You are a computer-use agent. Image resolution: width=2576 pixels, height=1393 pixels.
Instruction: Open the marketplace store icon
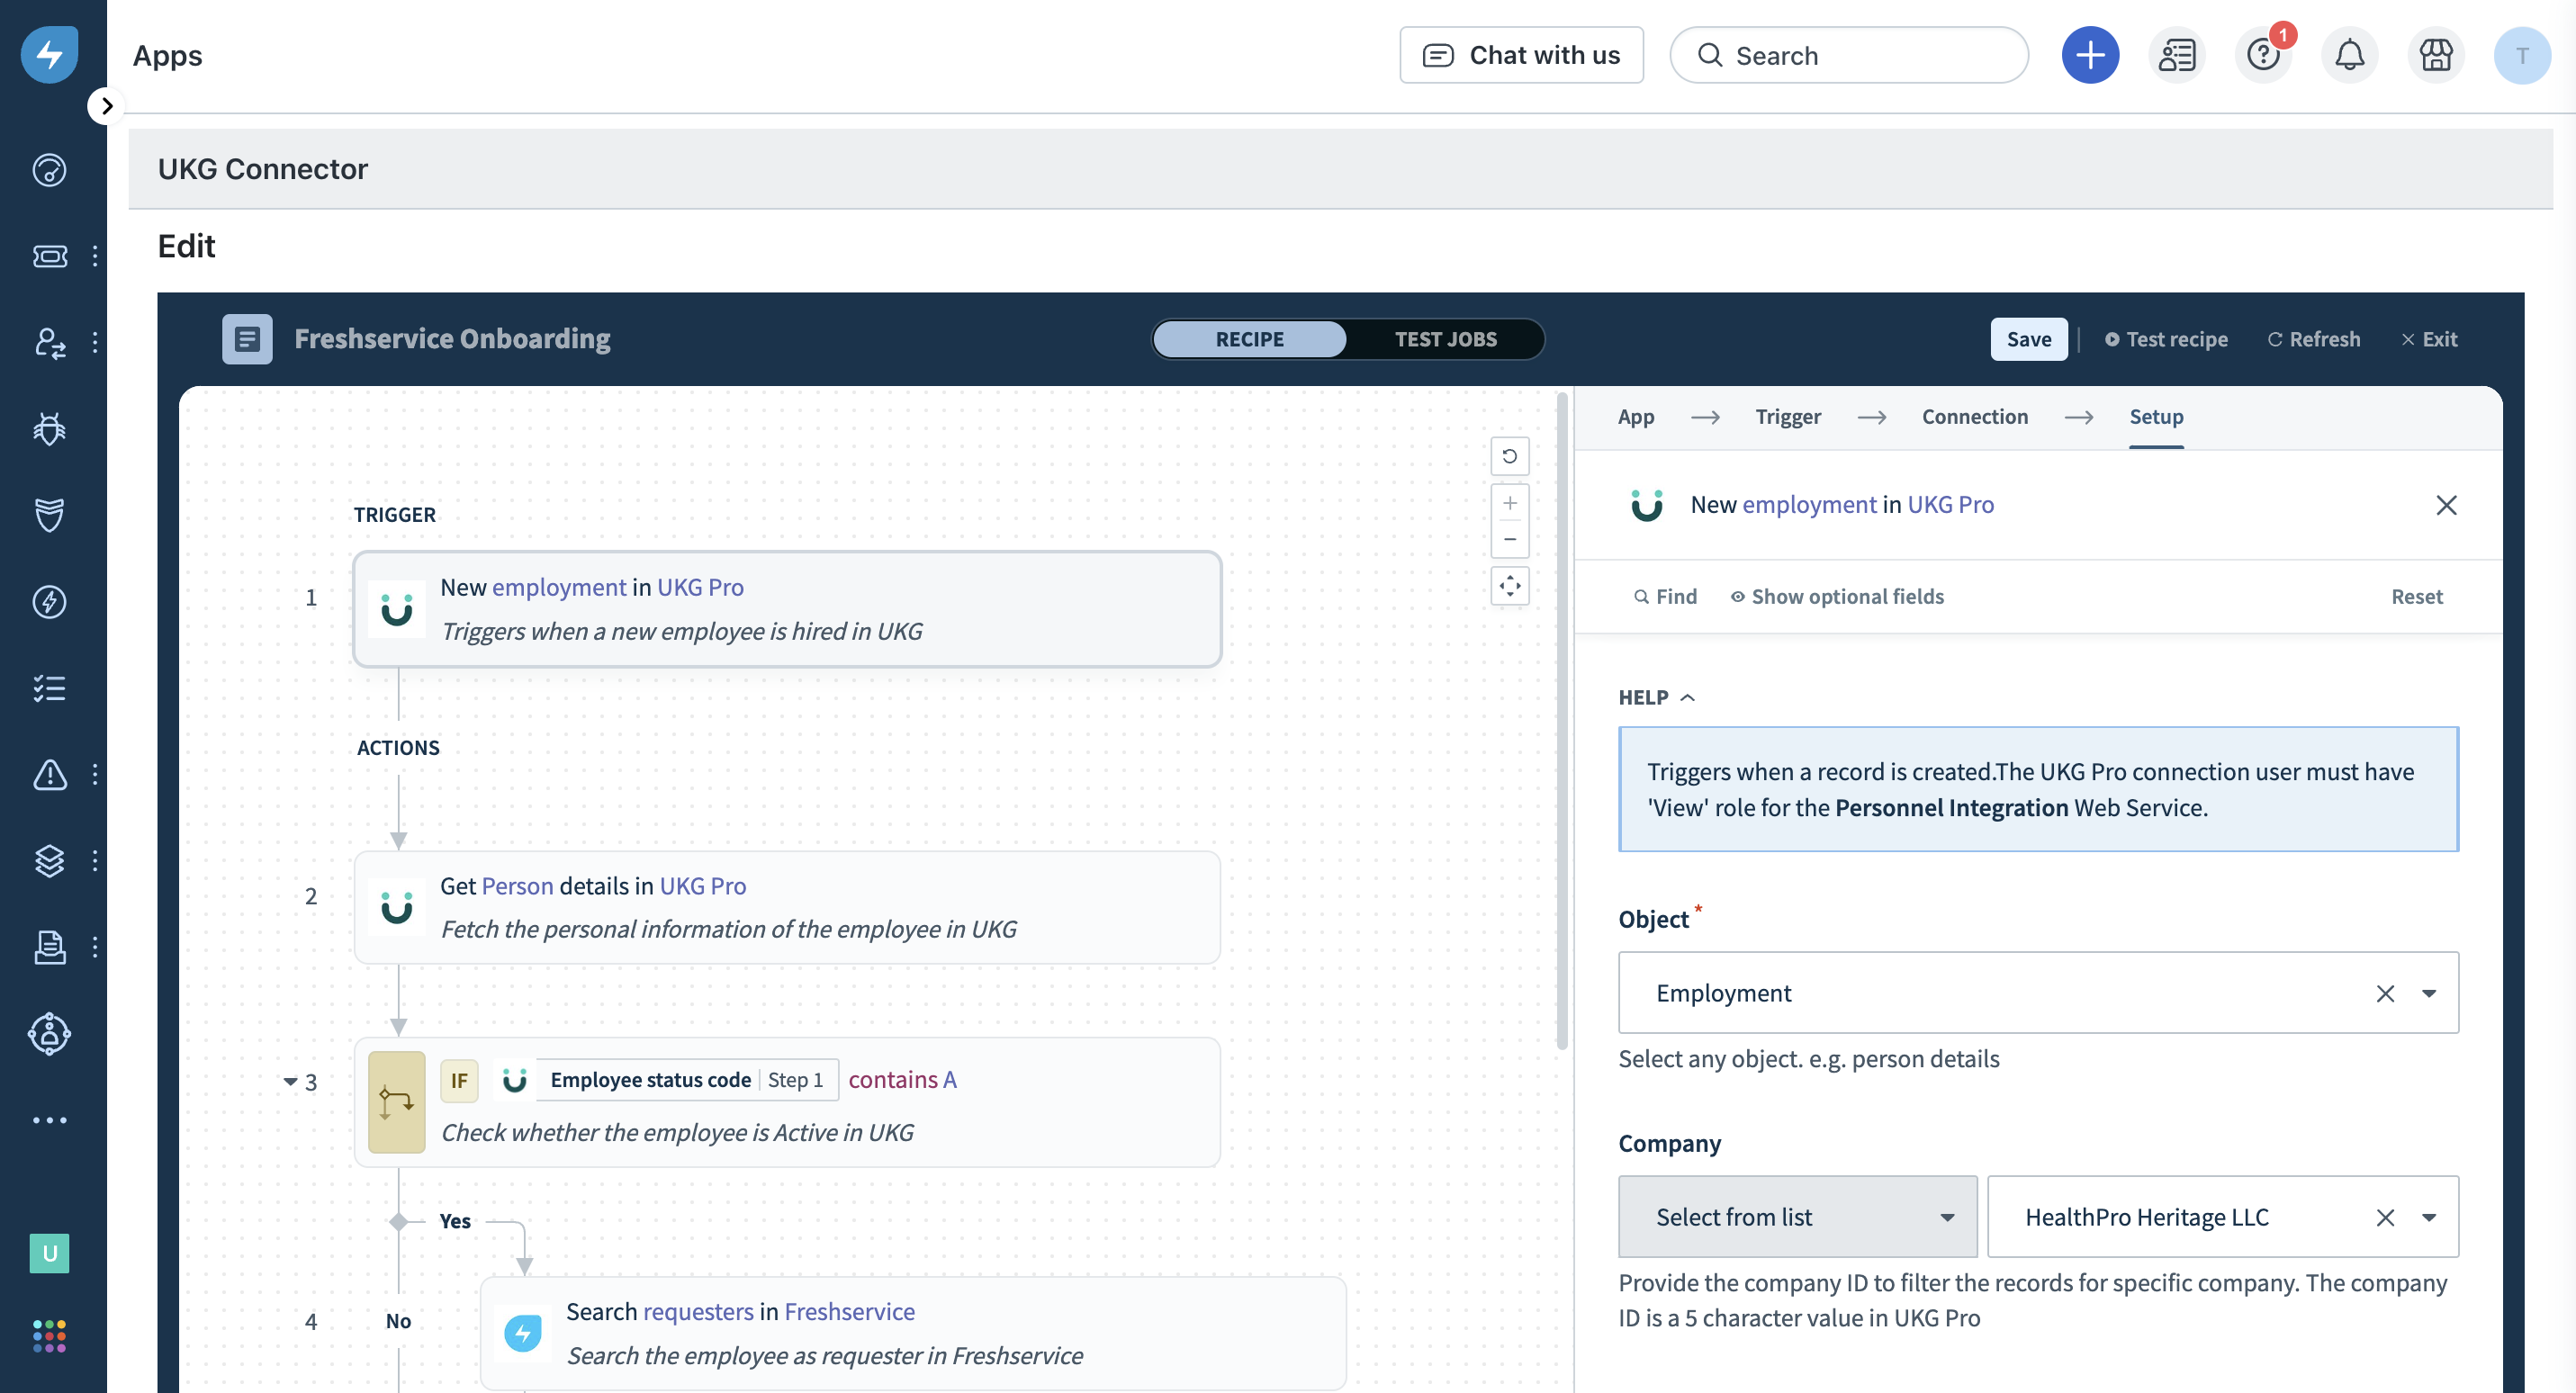tap(2435, 55)
